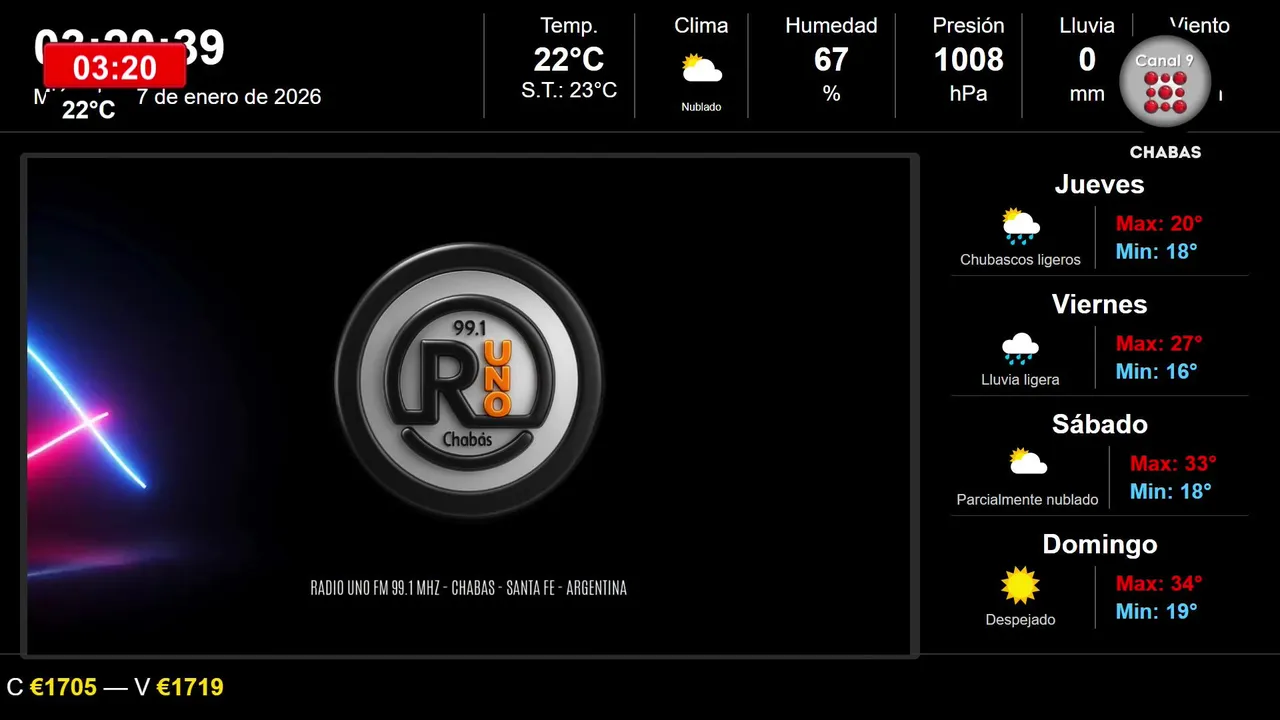Click the Sábado day heading

[1099, 424]
